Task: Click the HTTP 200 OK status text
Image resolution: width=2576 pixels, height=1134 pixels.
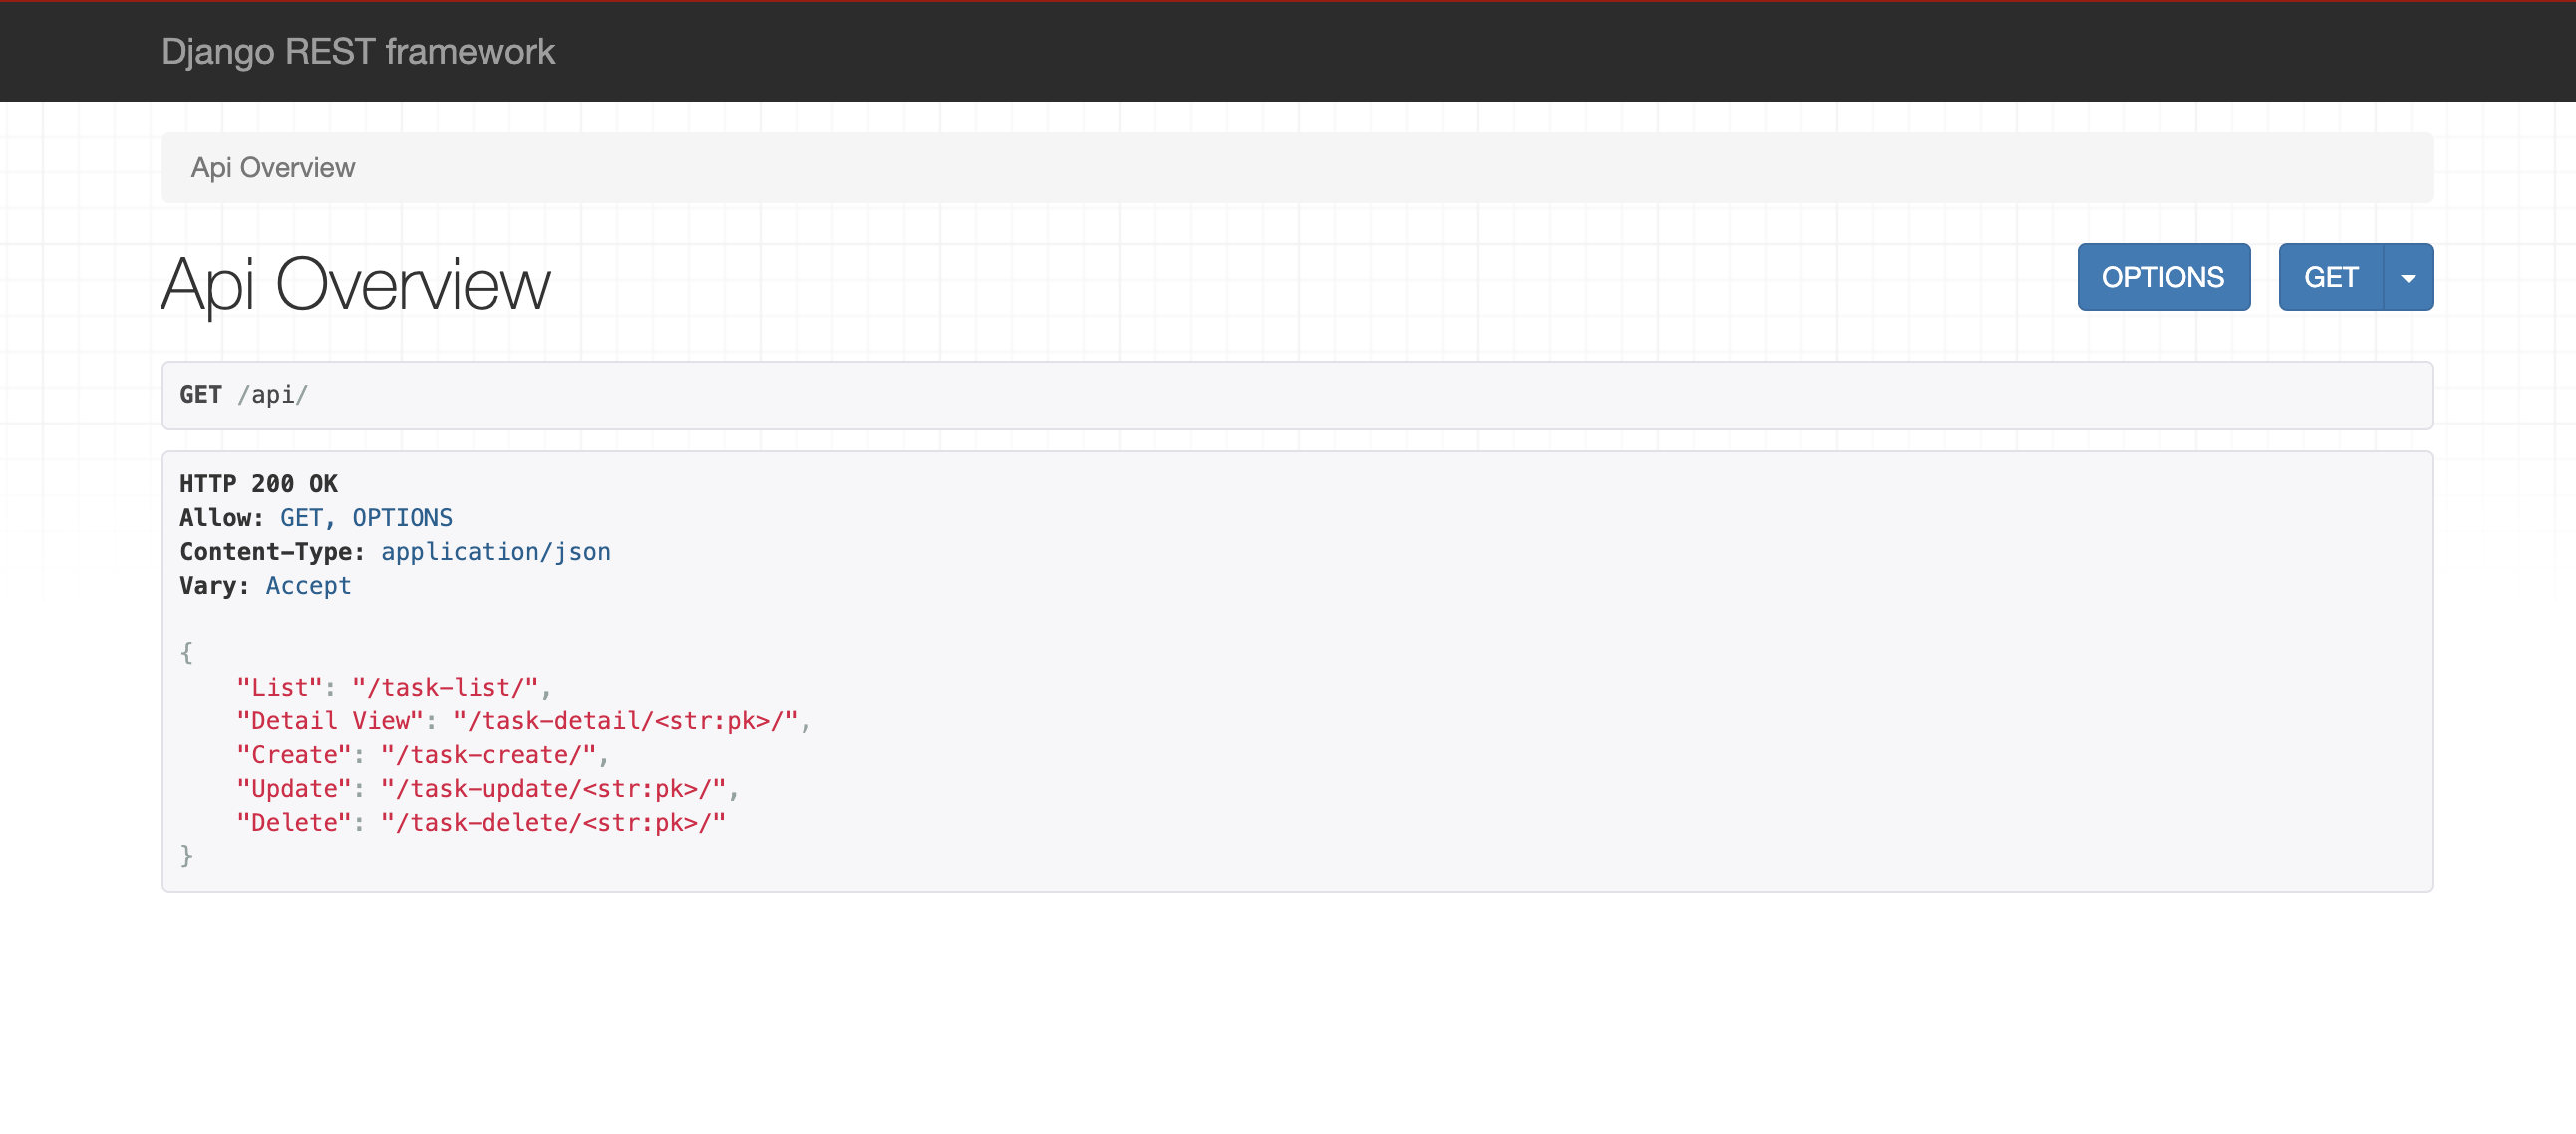Action: [x=259, y=484]
